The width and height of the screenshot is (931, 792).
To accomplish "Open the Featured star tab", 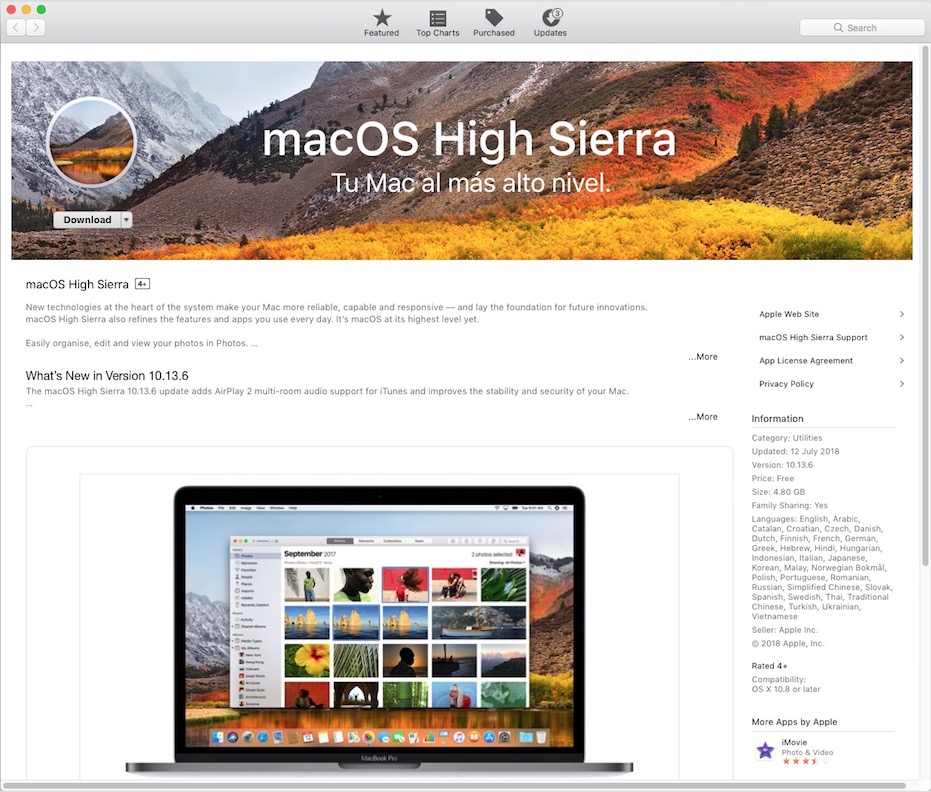I will coord(381,23).
